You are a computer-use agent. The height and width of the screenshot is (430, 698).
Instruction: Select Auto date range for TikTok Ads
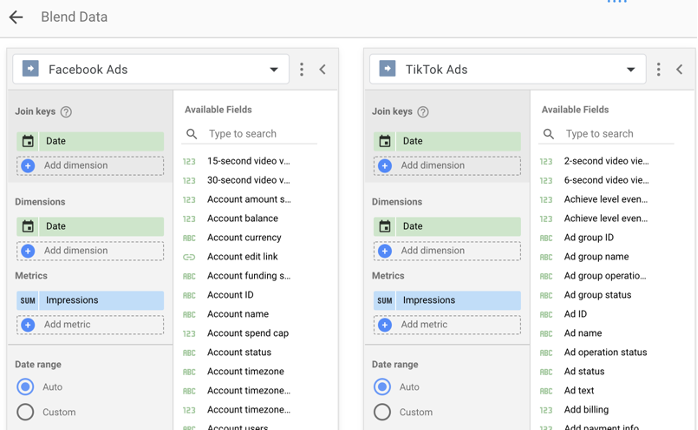click(382, 387)
